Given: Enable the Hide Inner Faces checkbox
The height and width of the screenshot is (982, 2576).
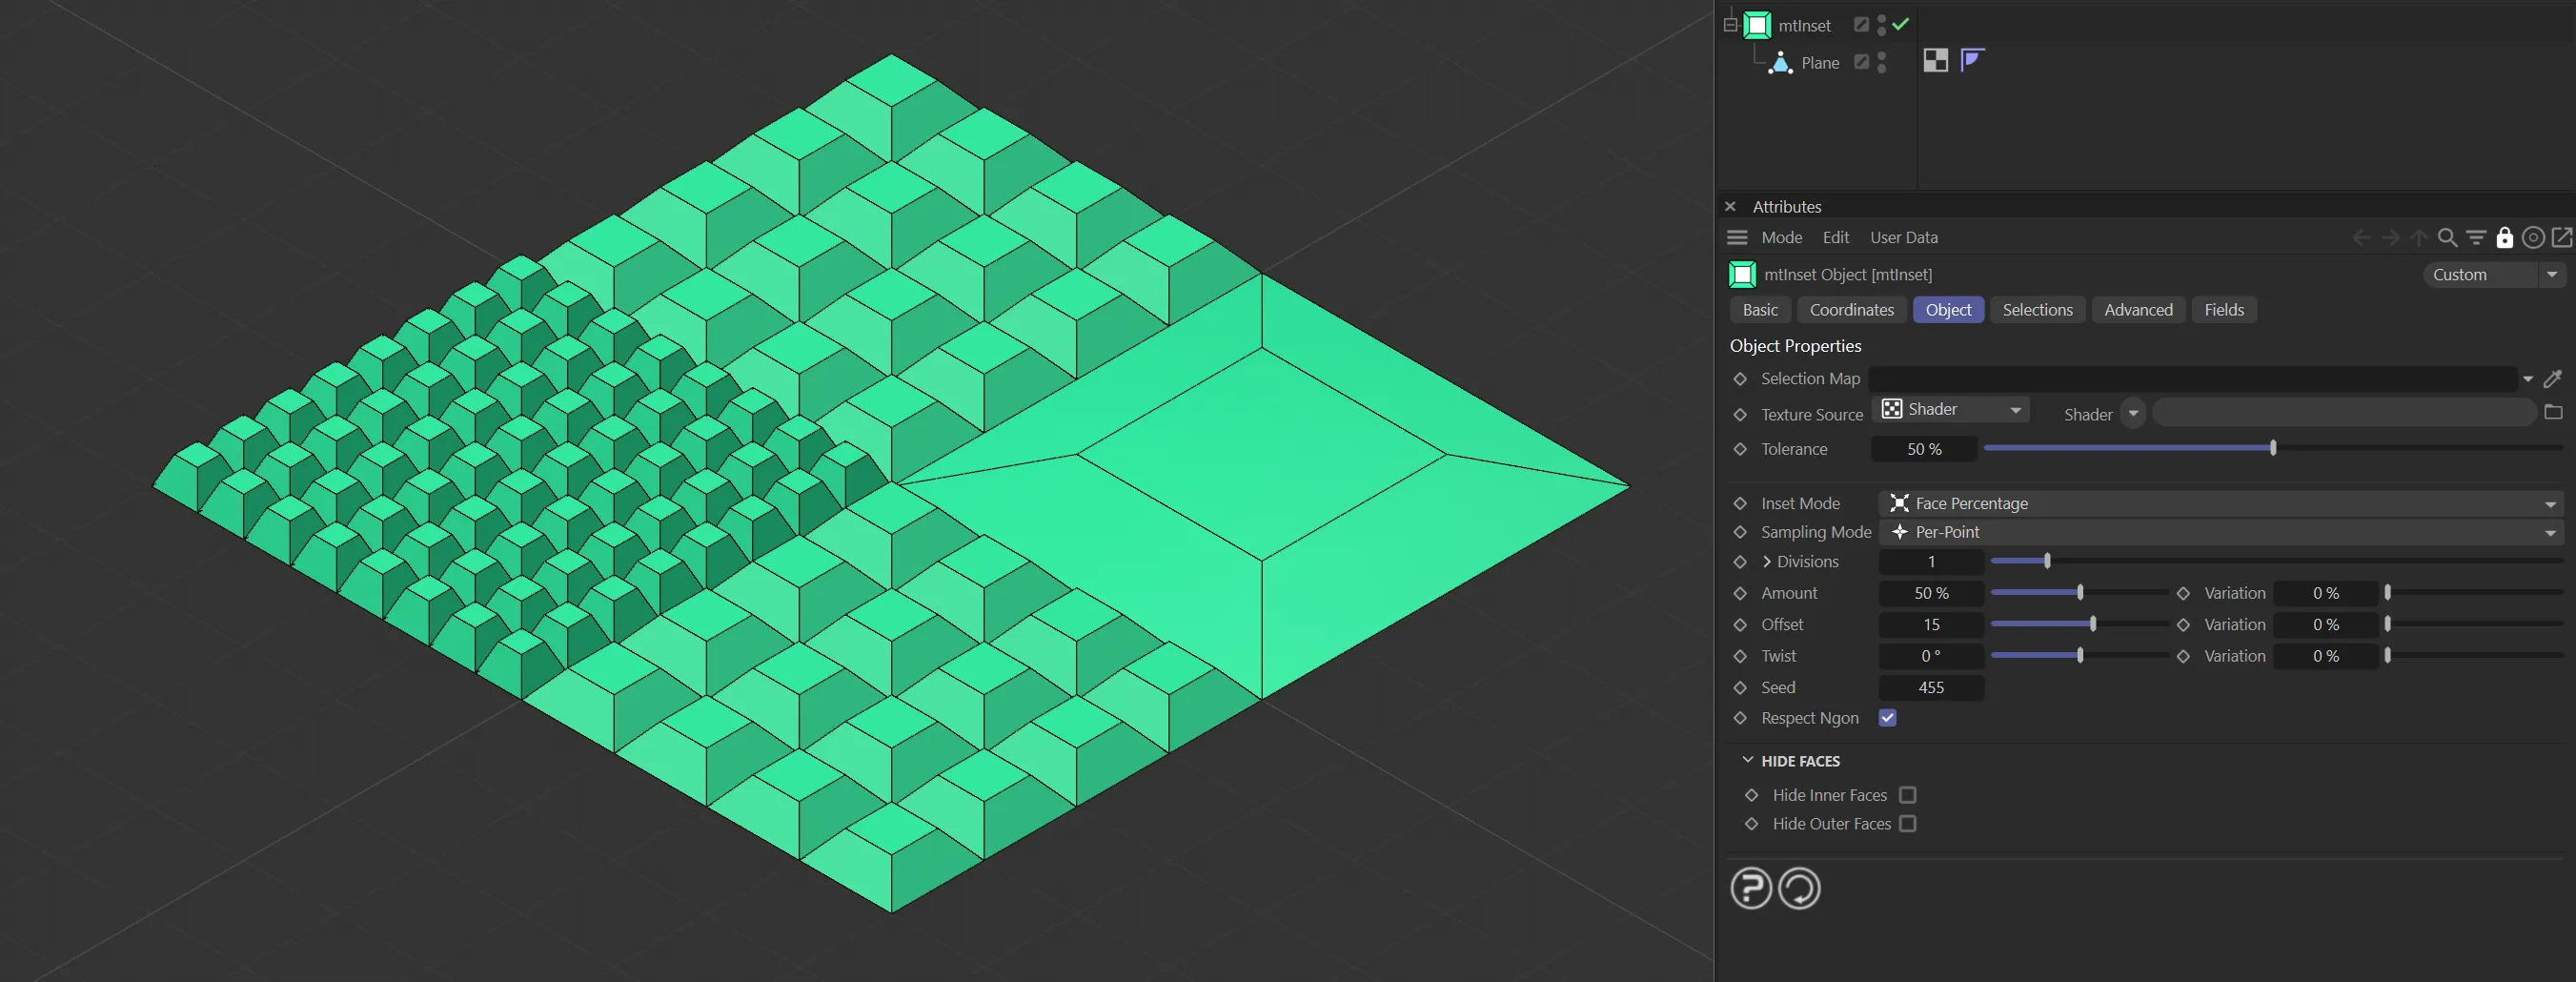Looking at the screenshot, I should [x=1907, y=795].
